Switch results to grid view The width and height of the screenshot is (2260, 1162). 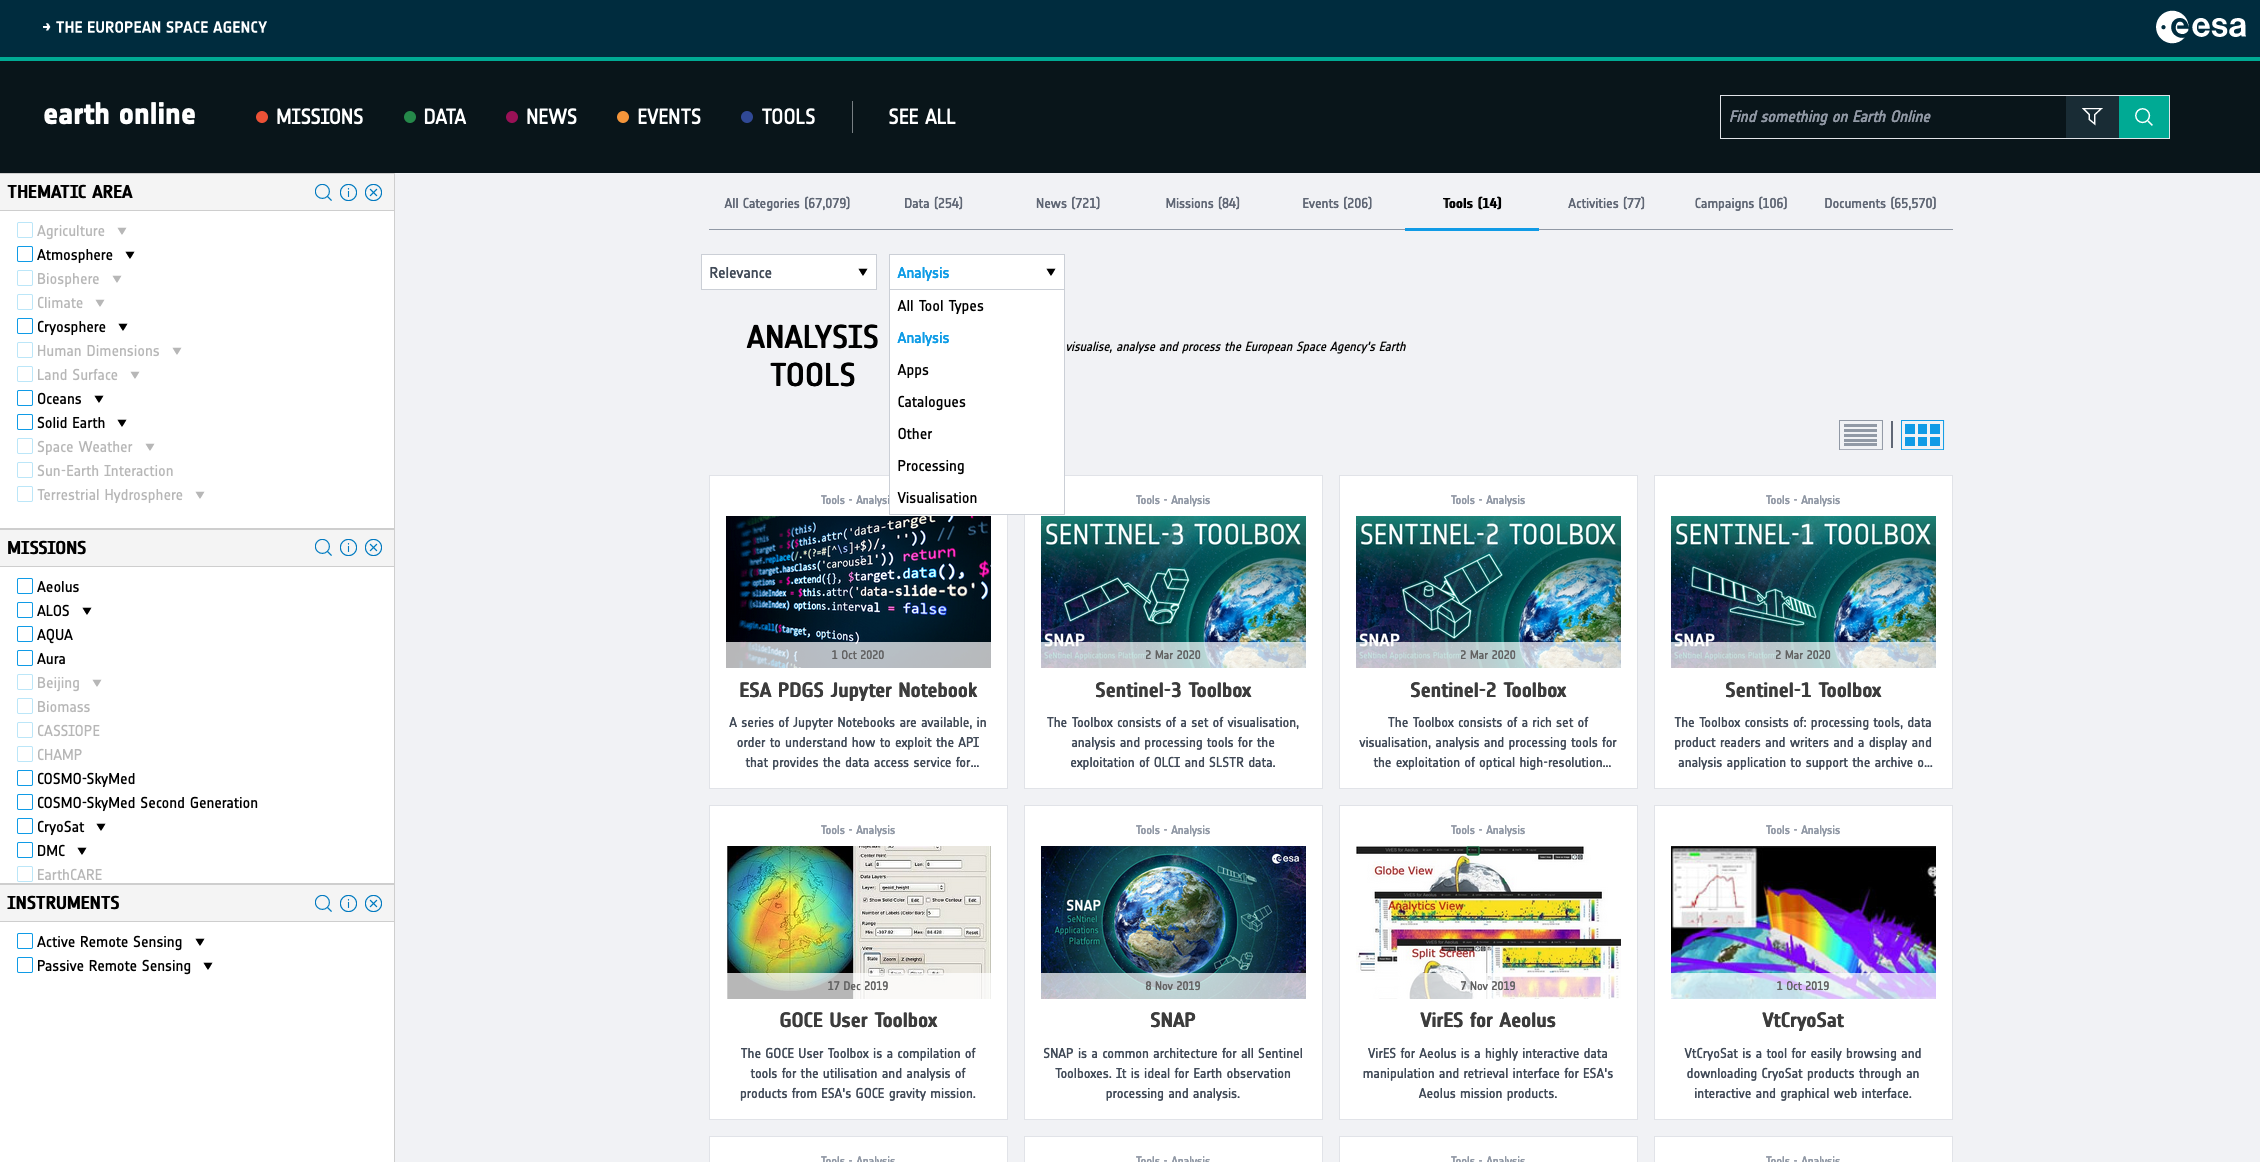pos(1922,435)
